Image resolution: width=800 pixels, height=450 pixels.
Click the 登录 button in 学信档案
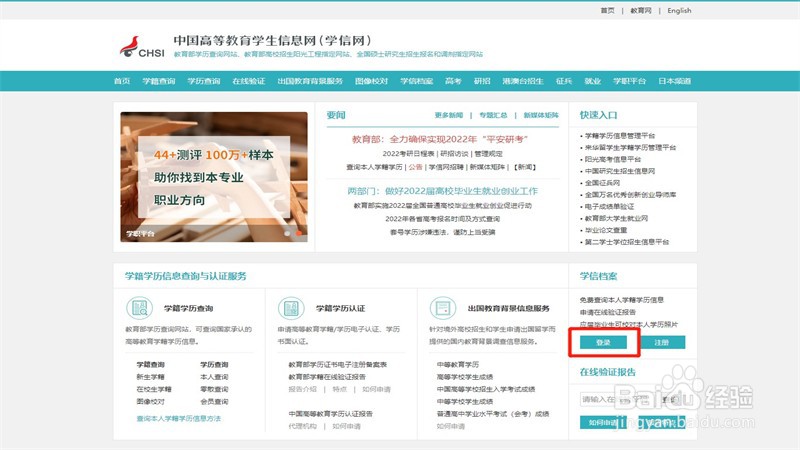603,342
